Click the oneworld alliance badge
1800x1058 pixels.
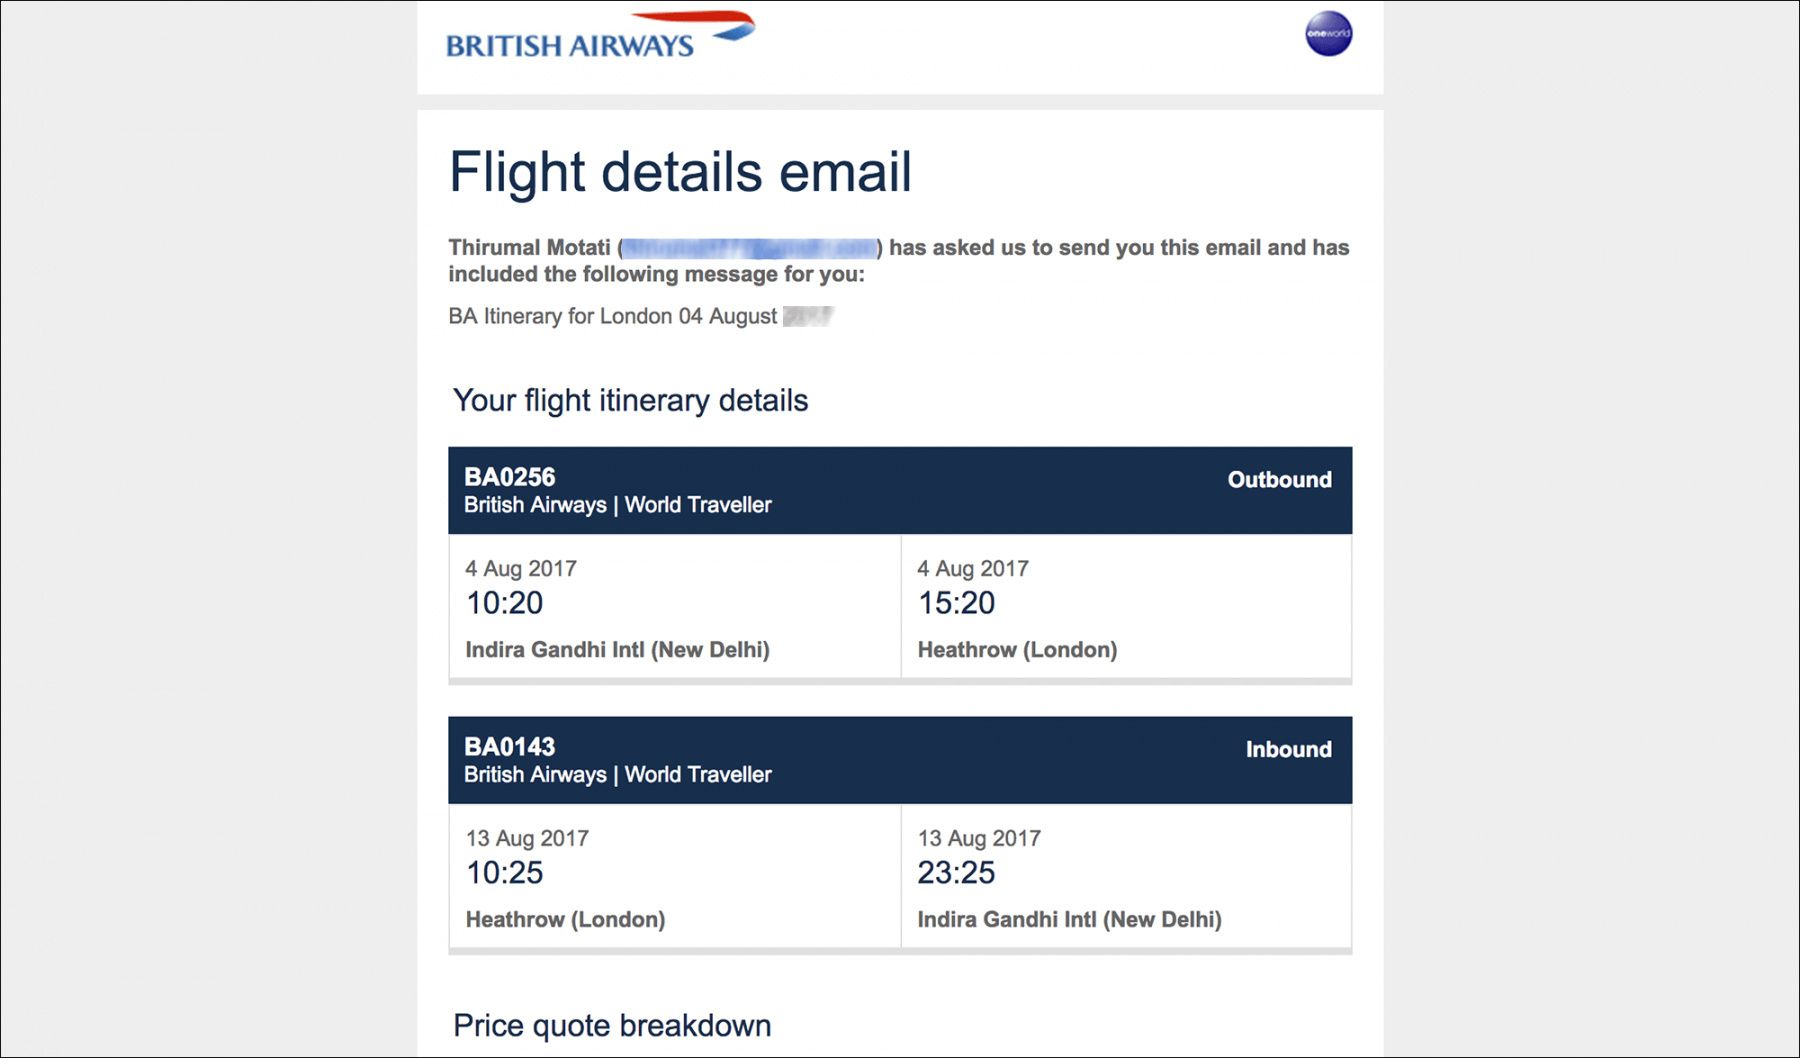coord(1328,34)
